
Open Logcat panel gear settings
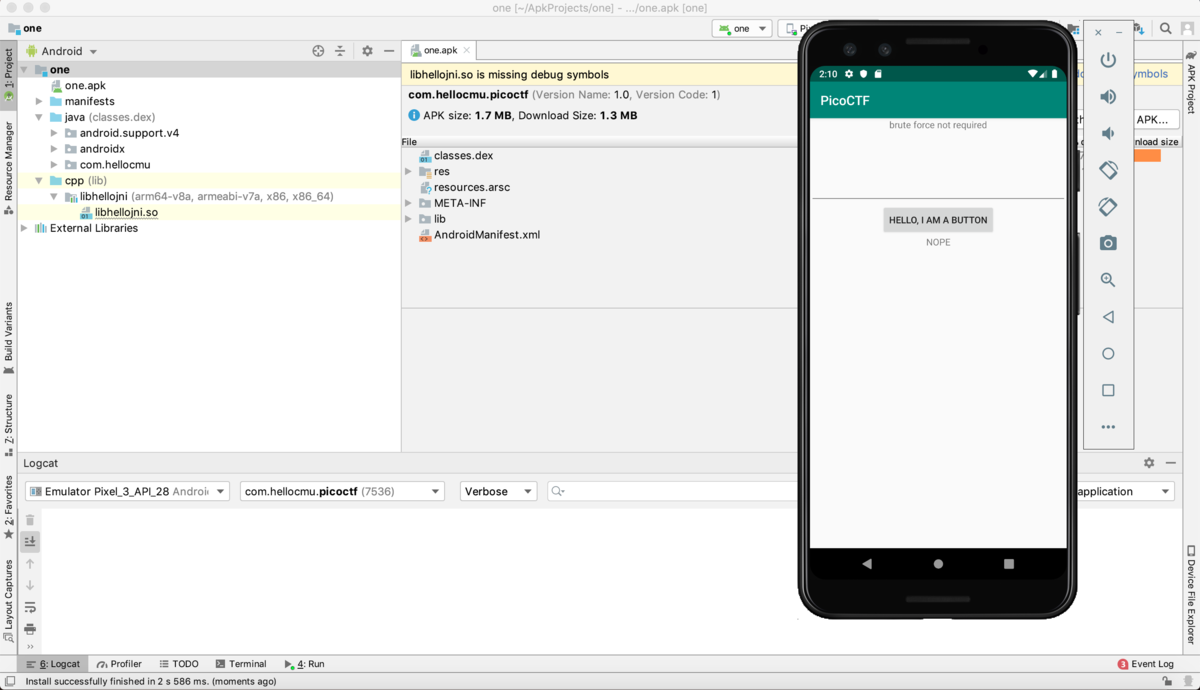coord(1149,463)
